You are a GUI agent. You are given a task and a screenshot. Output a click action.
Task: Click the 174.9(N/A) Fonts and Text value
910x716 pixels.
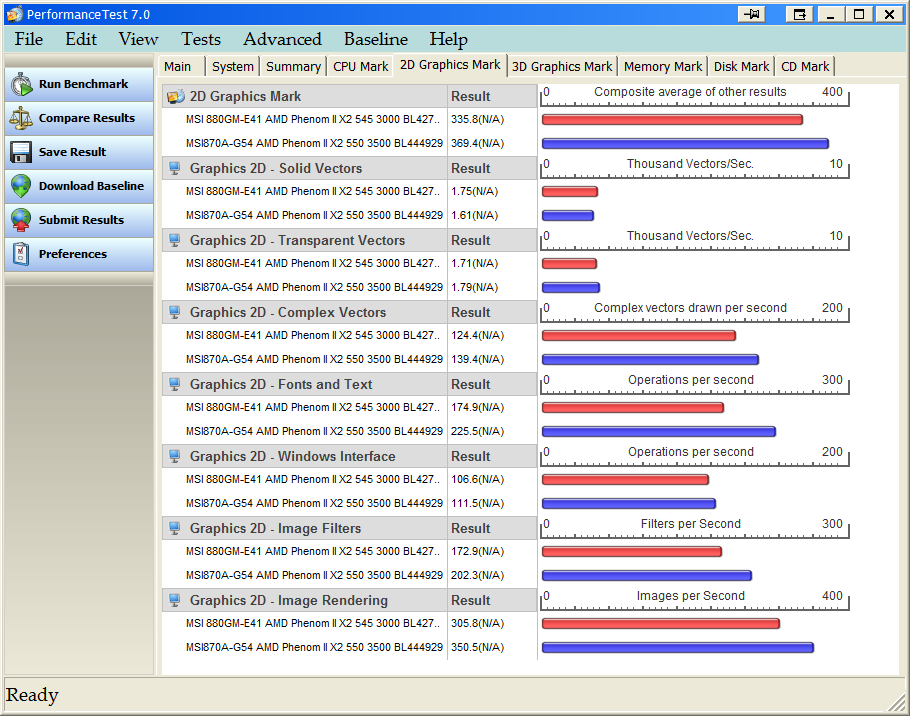[477, 407]
